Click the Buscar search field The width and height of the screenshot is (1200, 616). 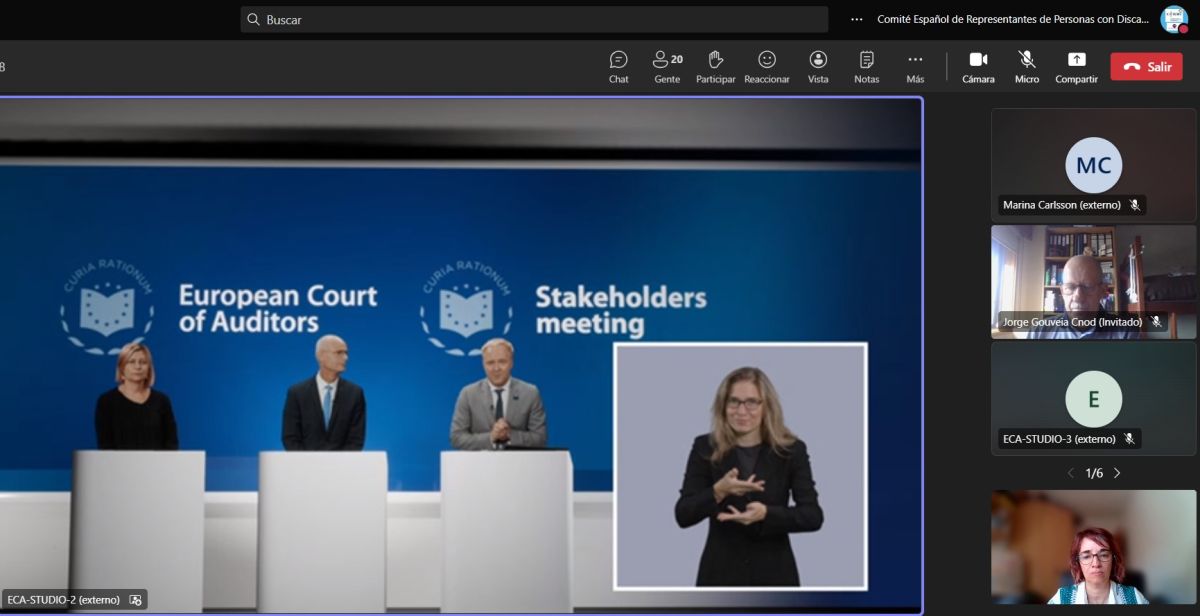click(534, 20)
